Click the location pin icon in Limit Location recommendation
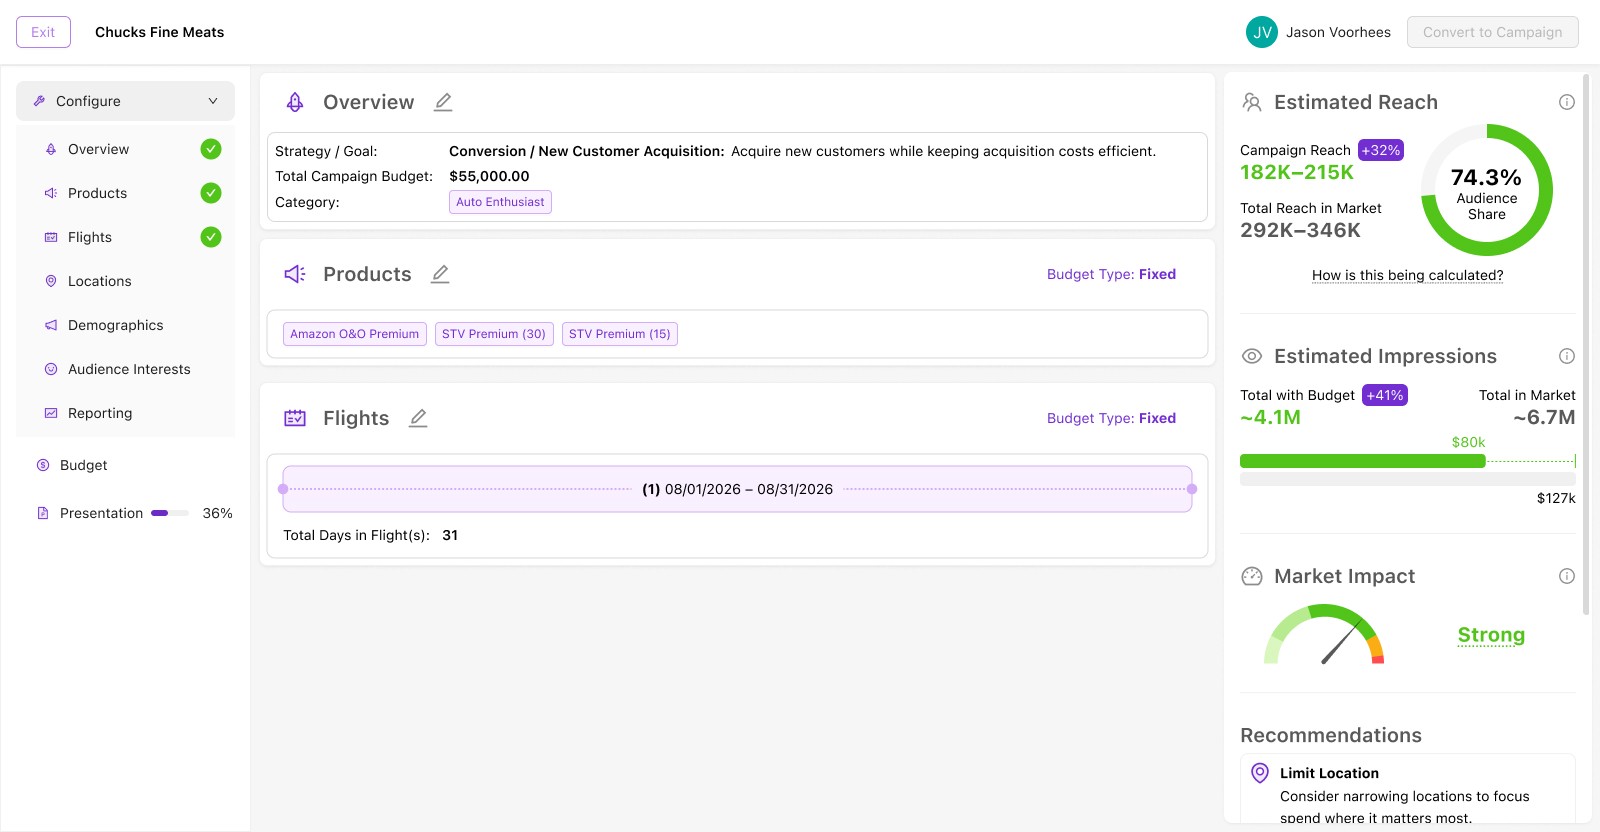Image resolution: width=1600 pixels, height=832 pixels. pos(1260,773)
